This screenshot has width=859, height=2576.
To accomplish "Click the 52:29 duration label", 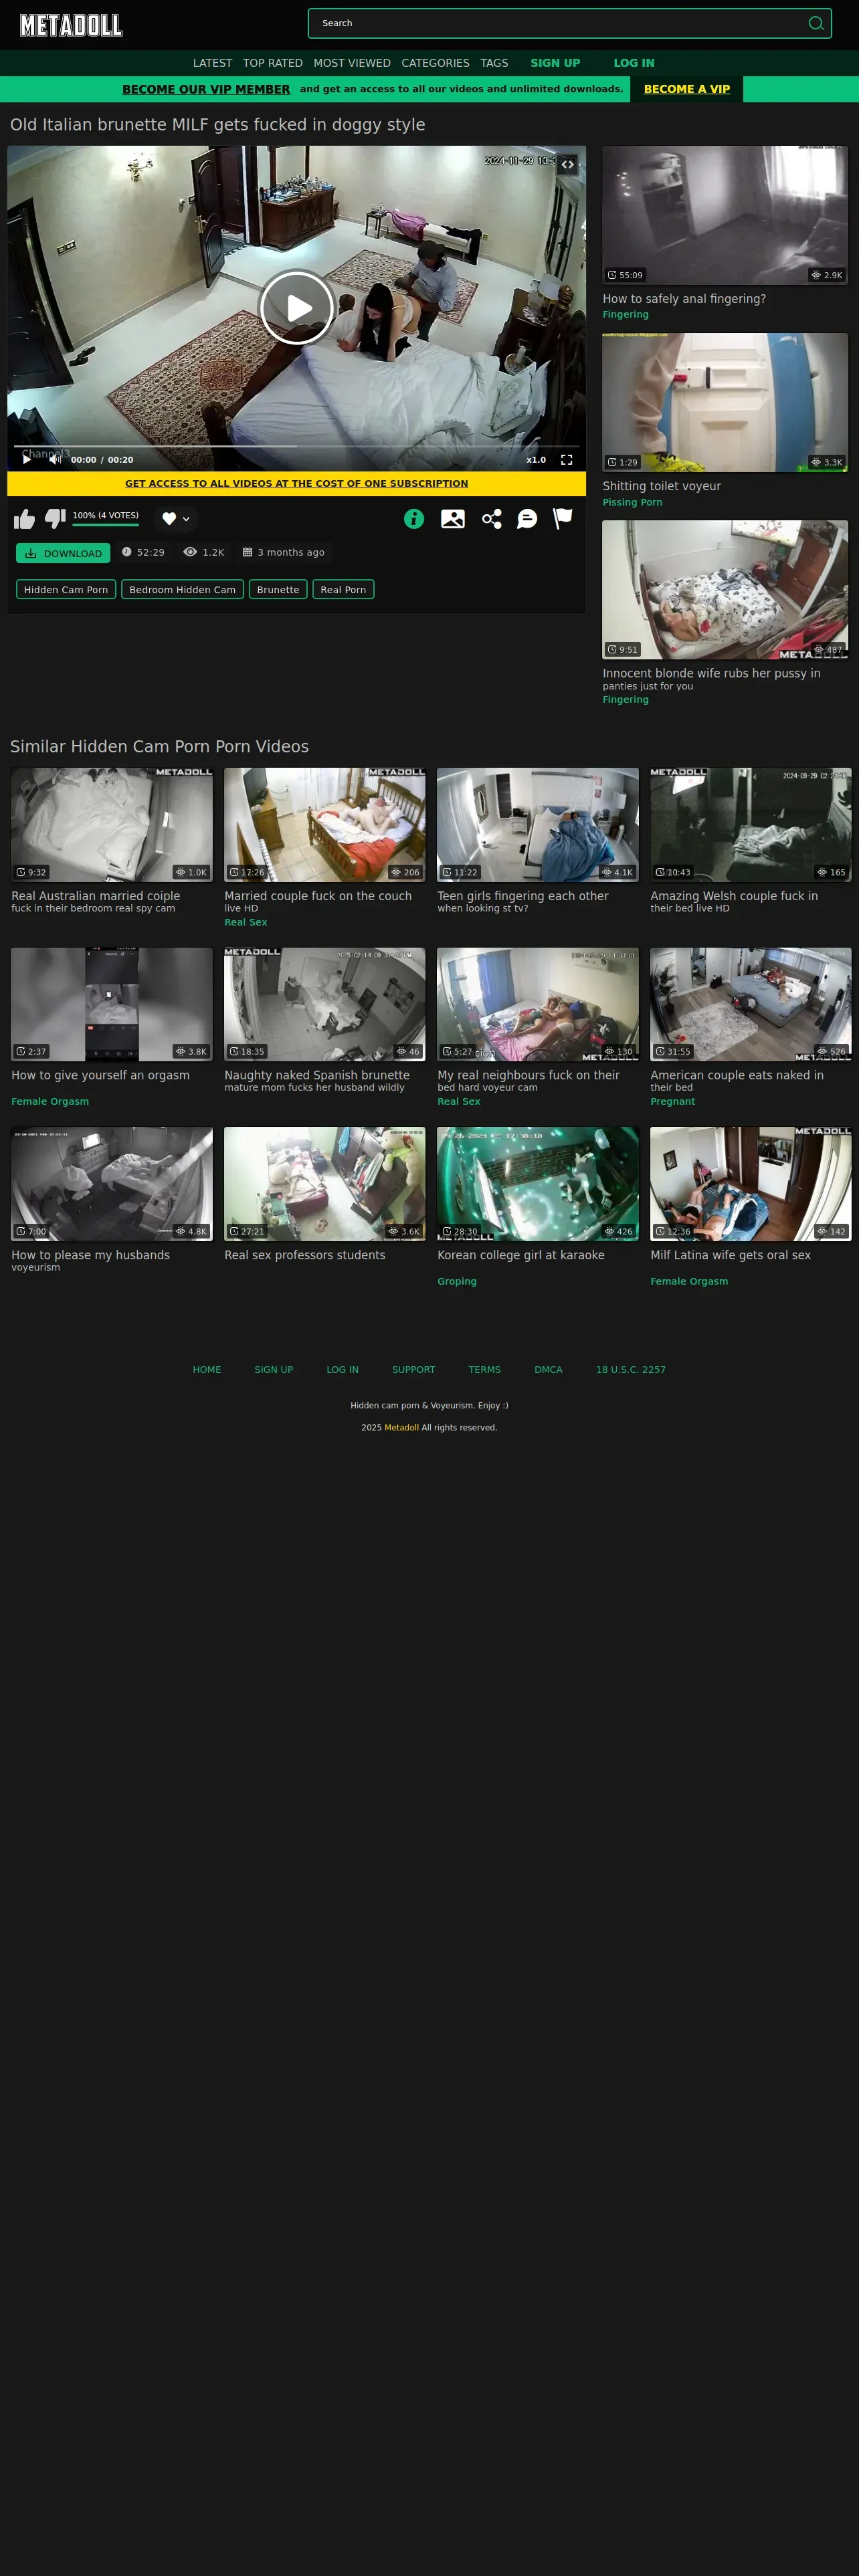I will (143, 552).
